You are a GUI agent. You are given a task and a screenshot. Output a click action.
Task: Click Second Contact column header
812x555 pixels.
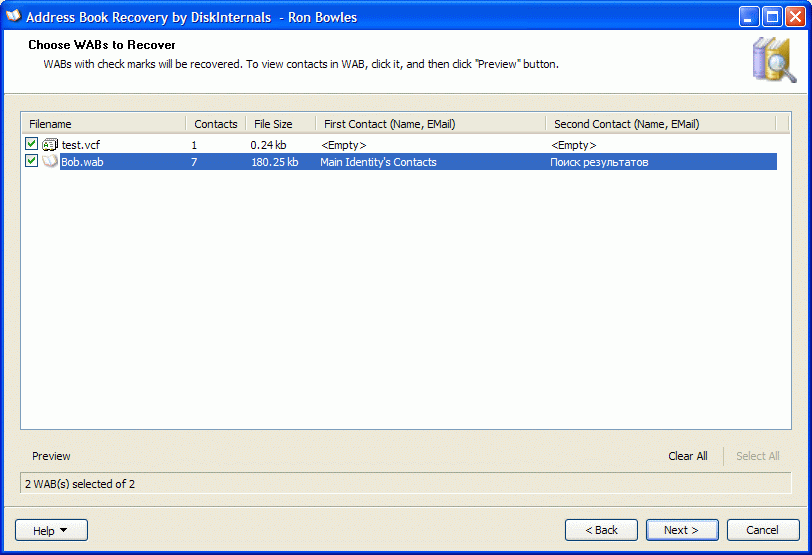click(661, 124)
